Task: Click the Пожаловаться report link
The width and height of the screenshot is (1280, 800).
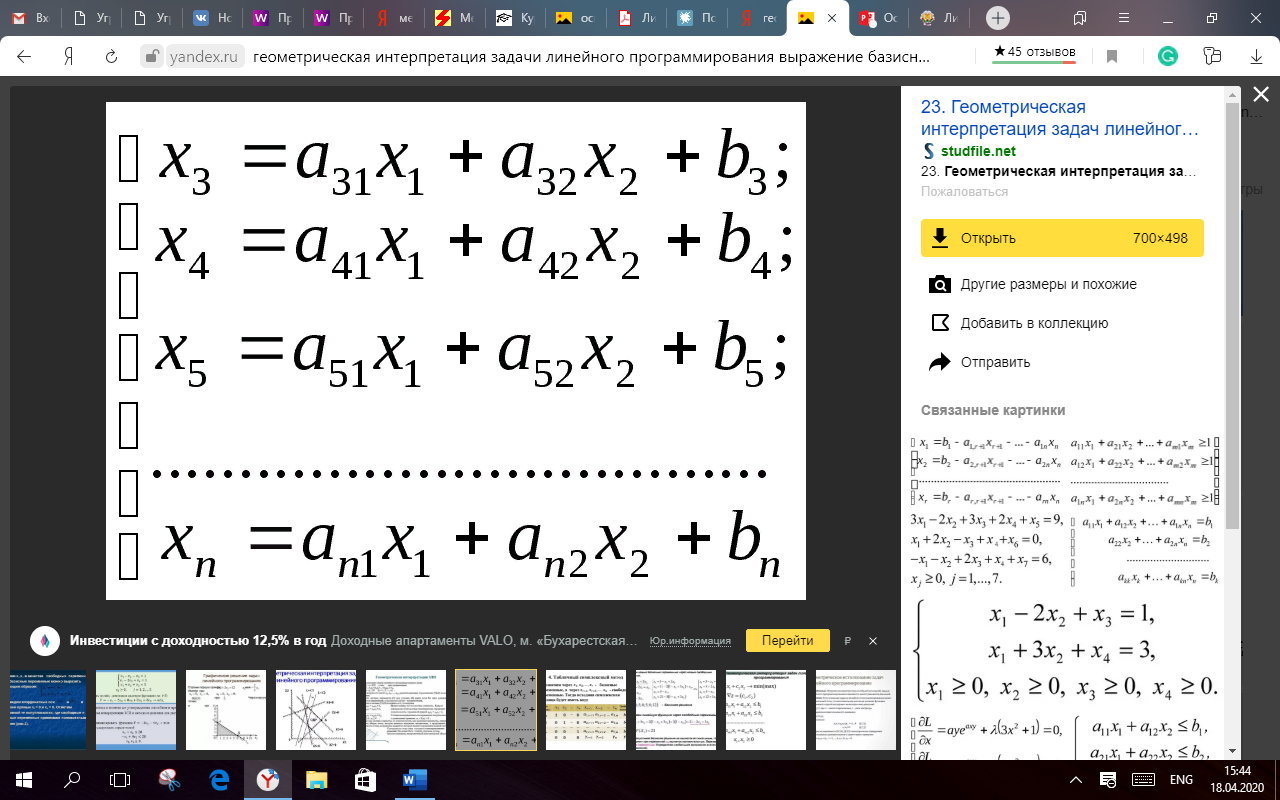Action: [x=964, y=191]
